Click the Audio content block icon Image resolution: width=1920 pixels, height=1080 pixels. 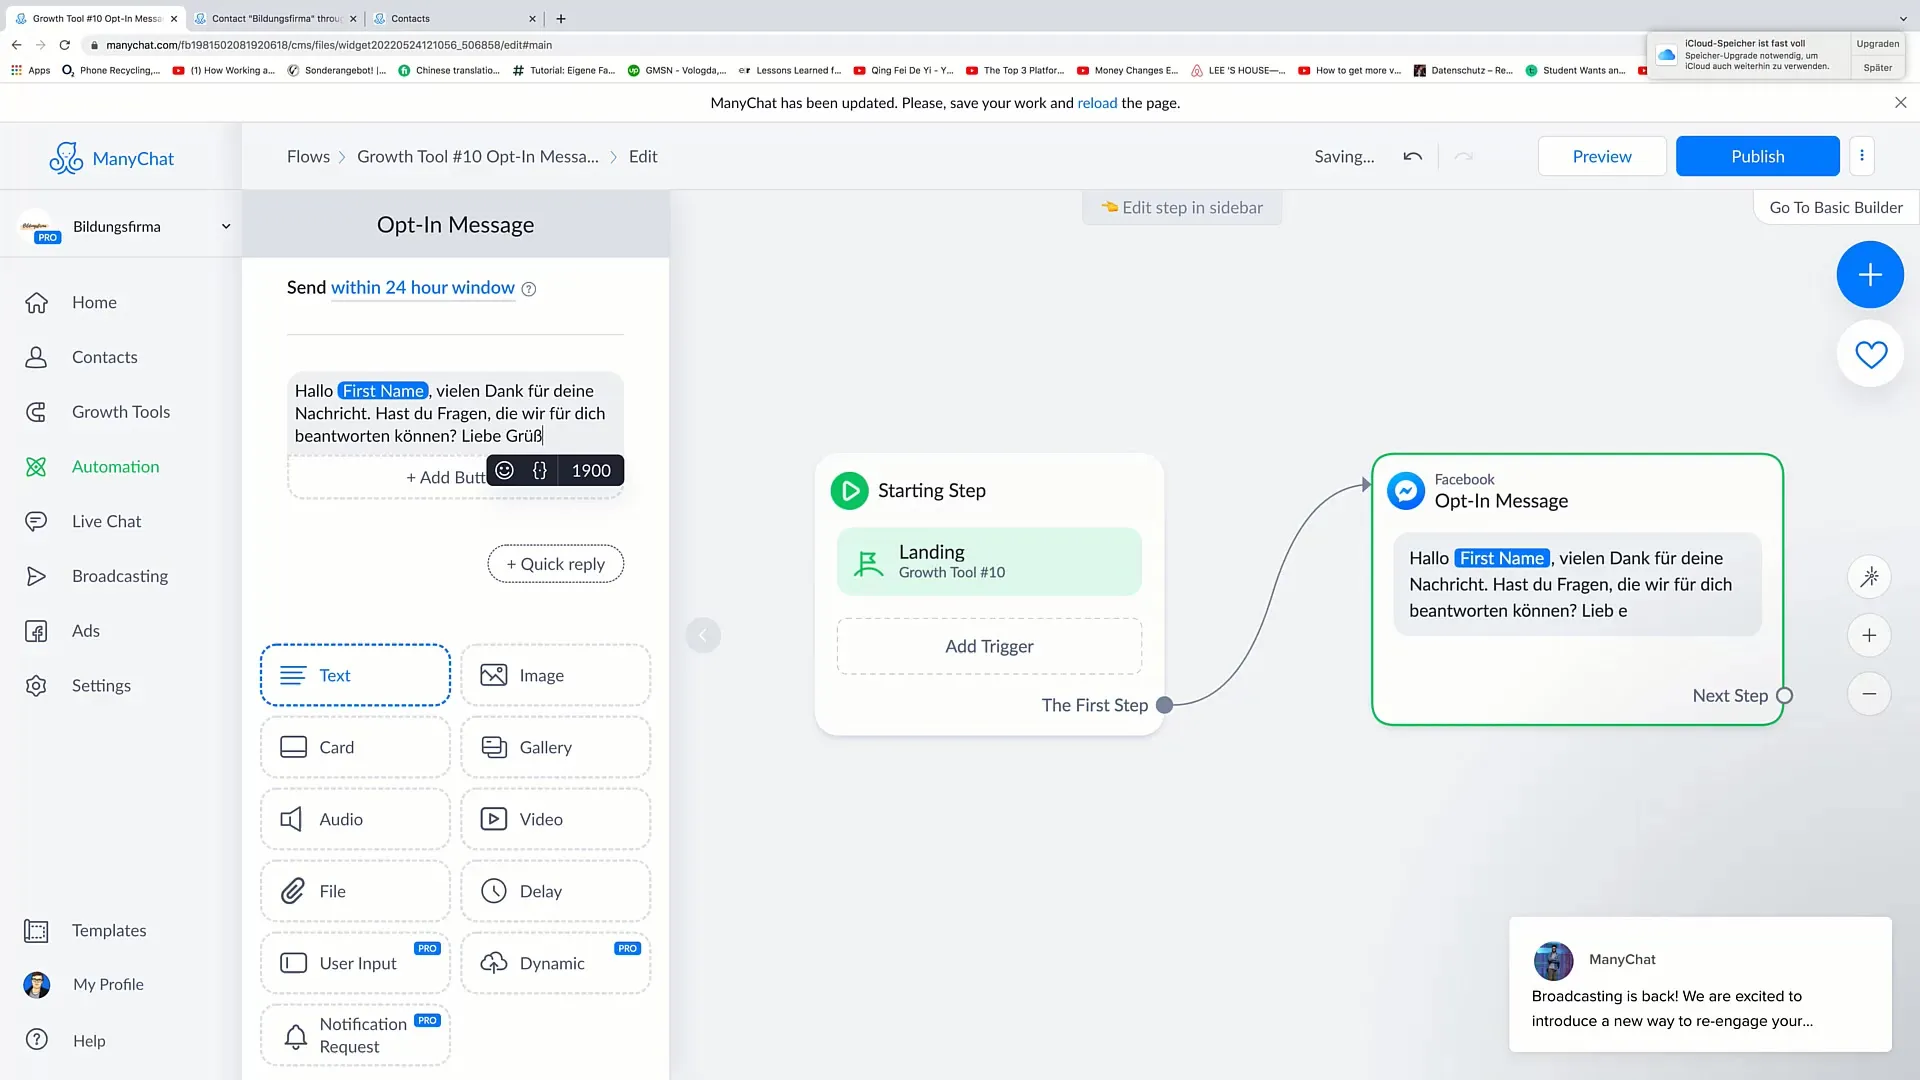[293, 819]
